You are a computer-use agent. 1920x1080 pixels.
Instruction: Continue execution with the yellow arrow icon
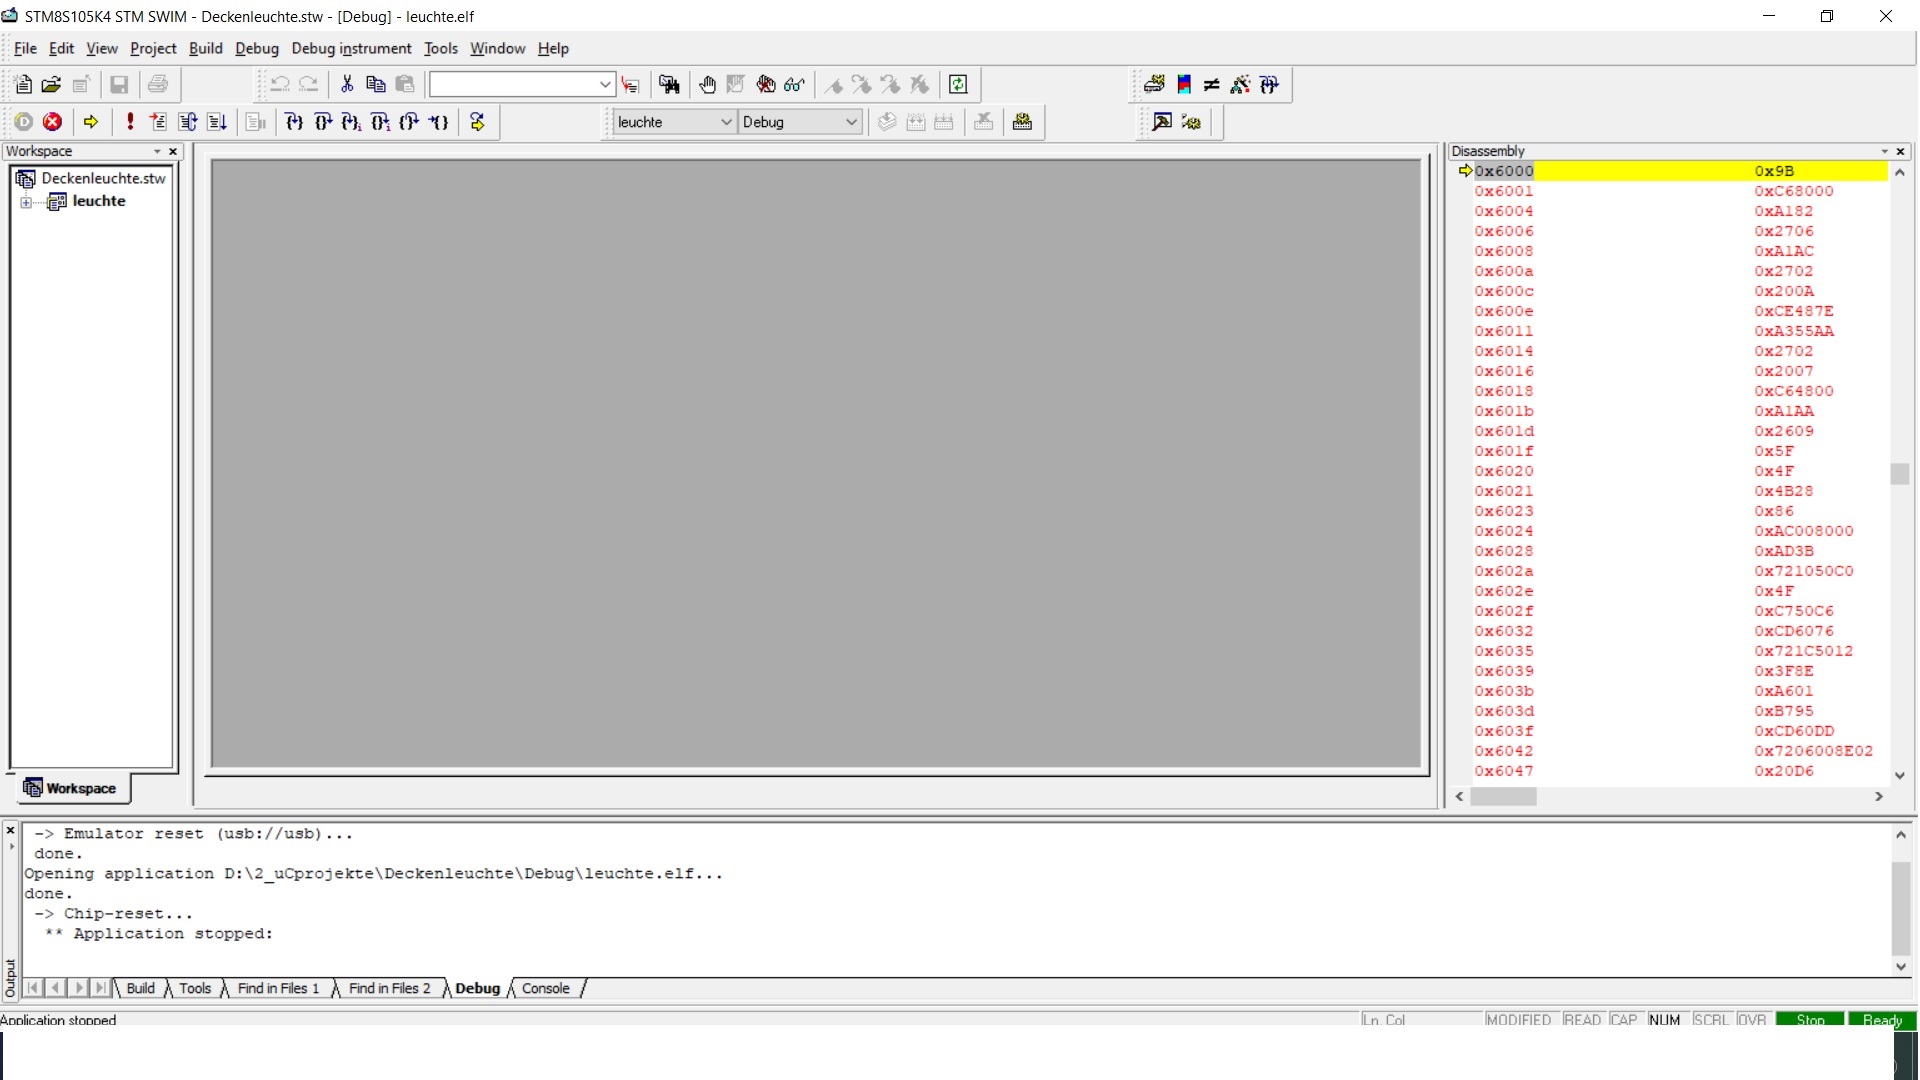point(92,121)
